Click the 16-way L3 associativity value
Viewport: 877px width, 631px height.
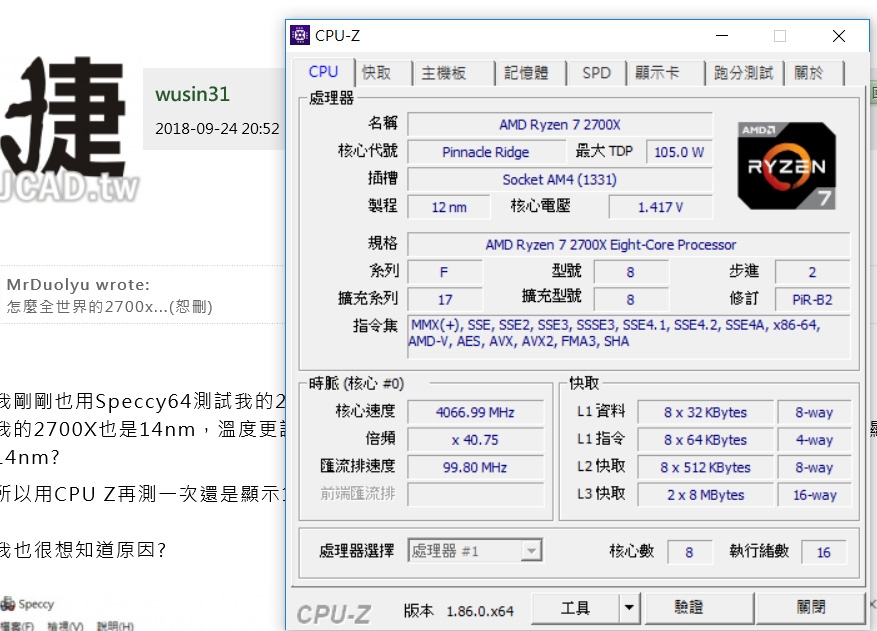pyautogui.click(x=814, y=495)
